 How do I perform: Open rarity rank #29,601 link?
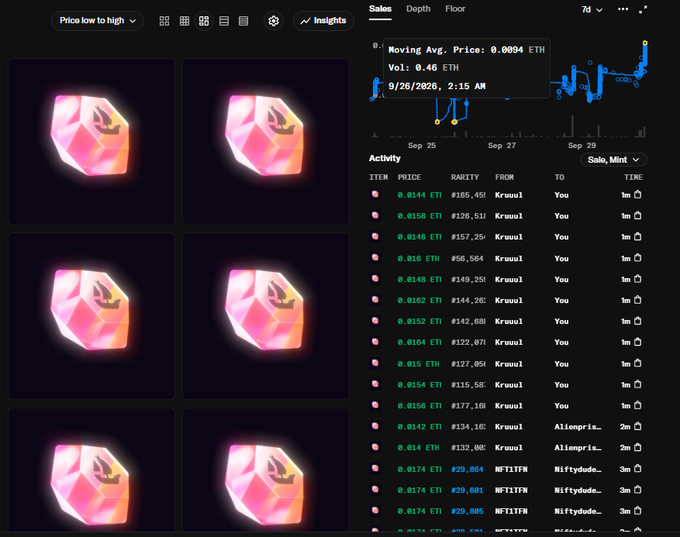[x=467, y=490]
